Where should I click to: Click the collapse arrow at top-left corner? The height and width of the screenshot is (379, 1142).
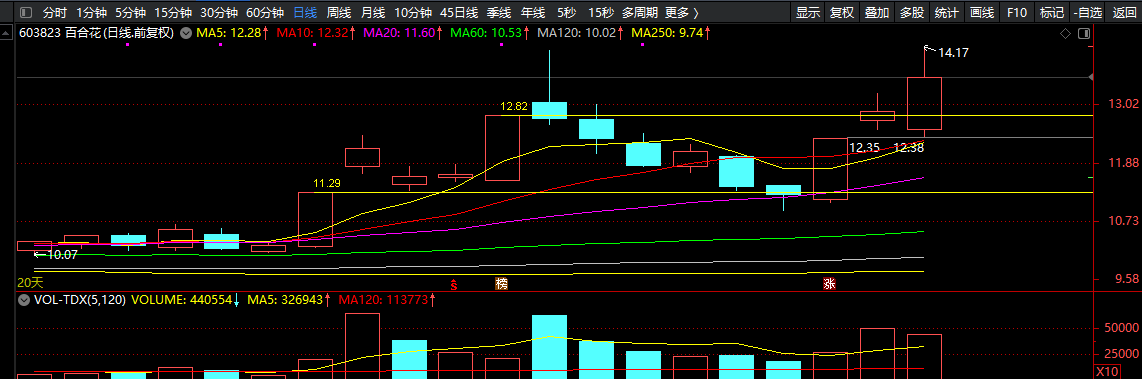(x=7, y=33)
